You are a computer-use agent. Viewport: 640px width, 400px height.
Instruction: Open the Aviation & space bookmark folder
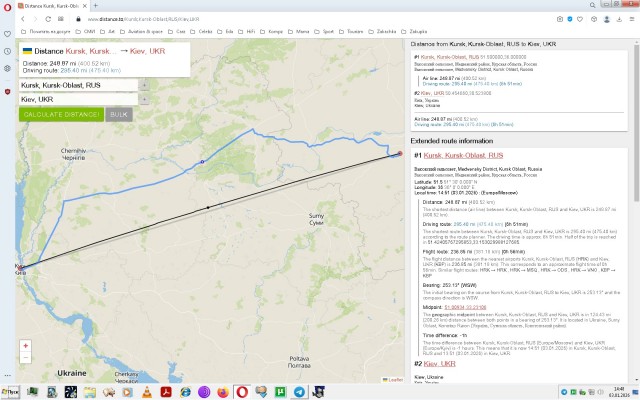click(x=141, y=31)
